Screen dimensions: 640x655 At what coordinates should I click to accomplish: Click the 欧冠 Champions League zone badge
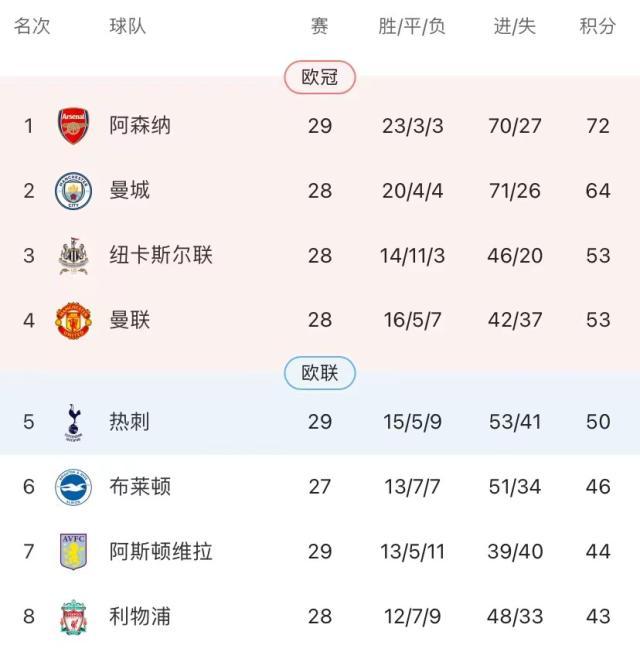tap(320, 77)
